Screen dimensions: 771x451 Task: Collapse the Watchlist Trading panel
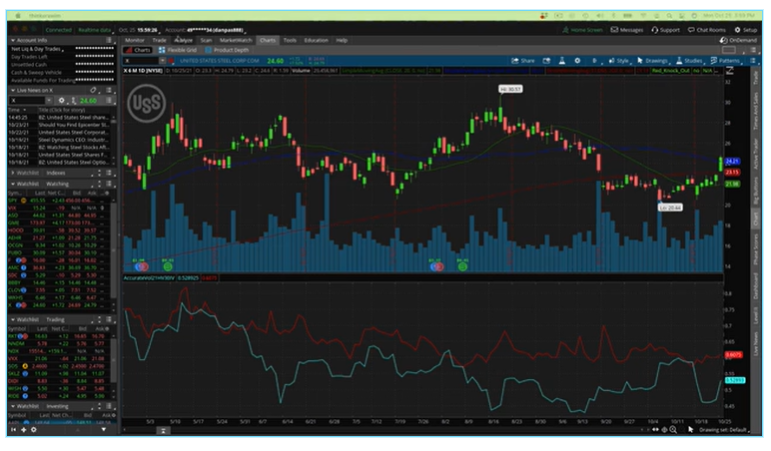pyautogui.click(x=13, y=320)
